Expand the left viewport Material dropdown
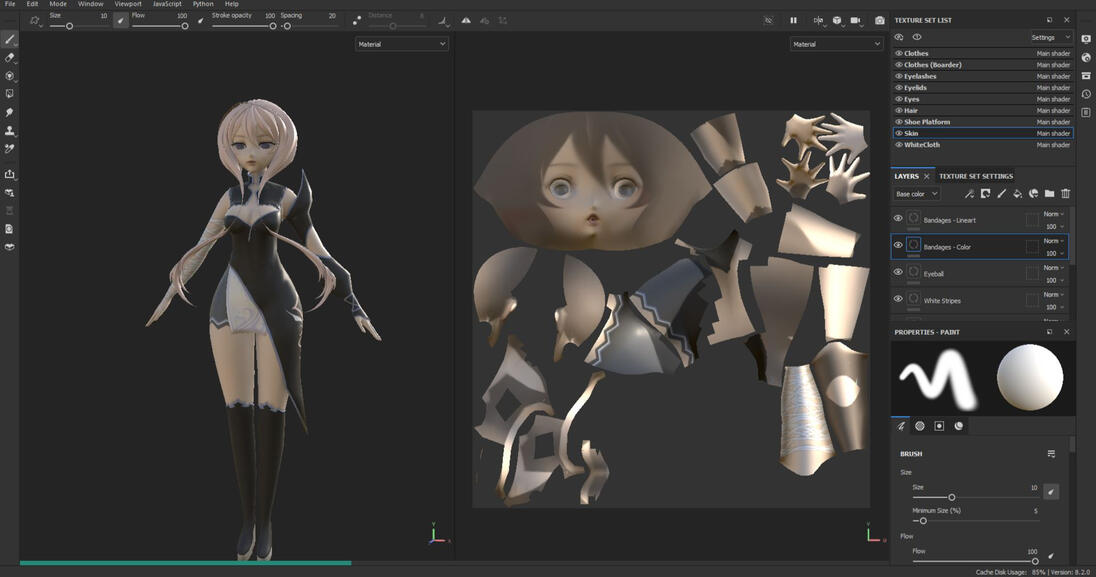This screenshot has height=577, width=1096. click(x=402, y=44)
